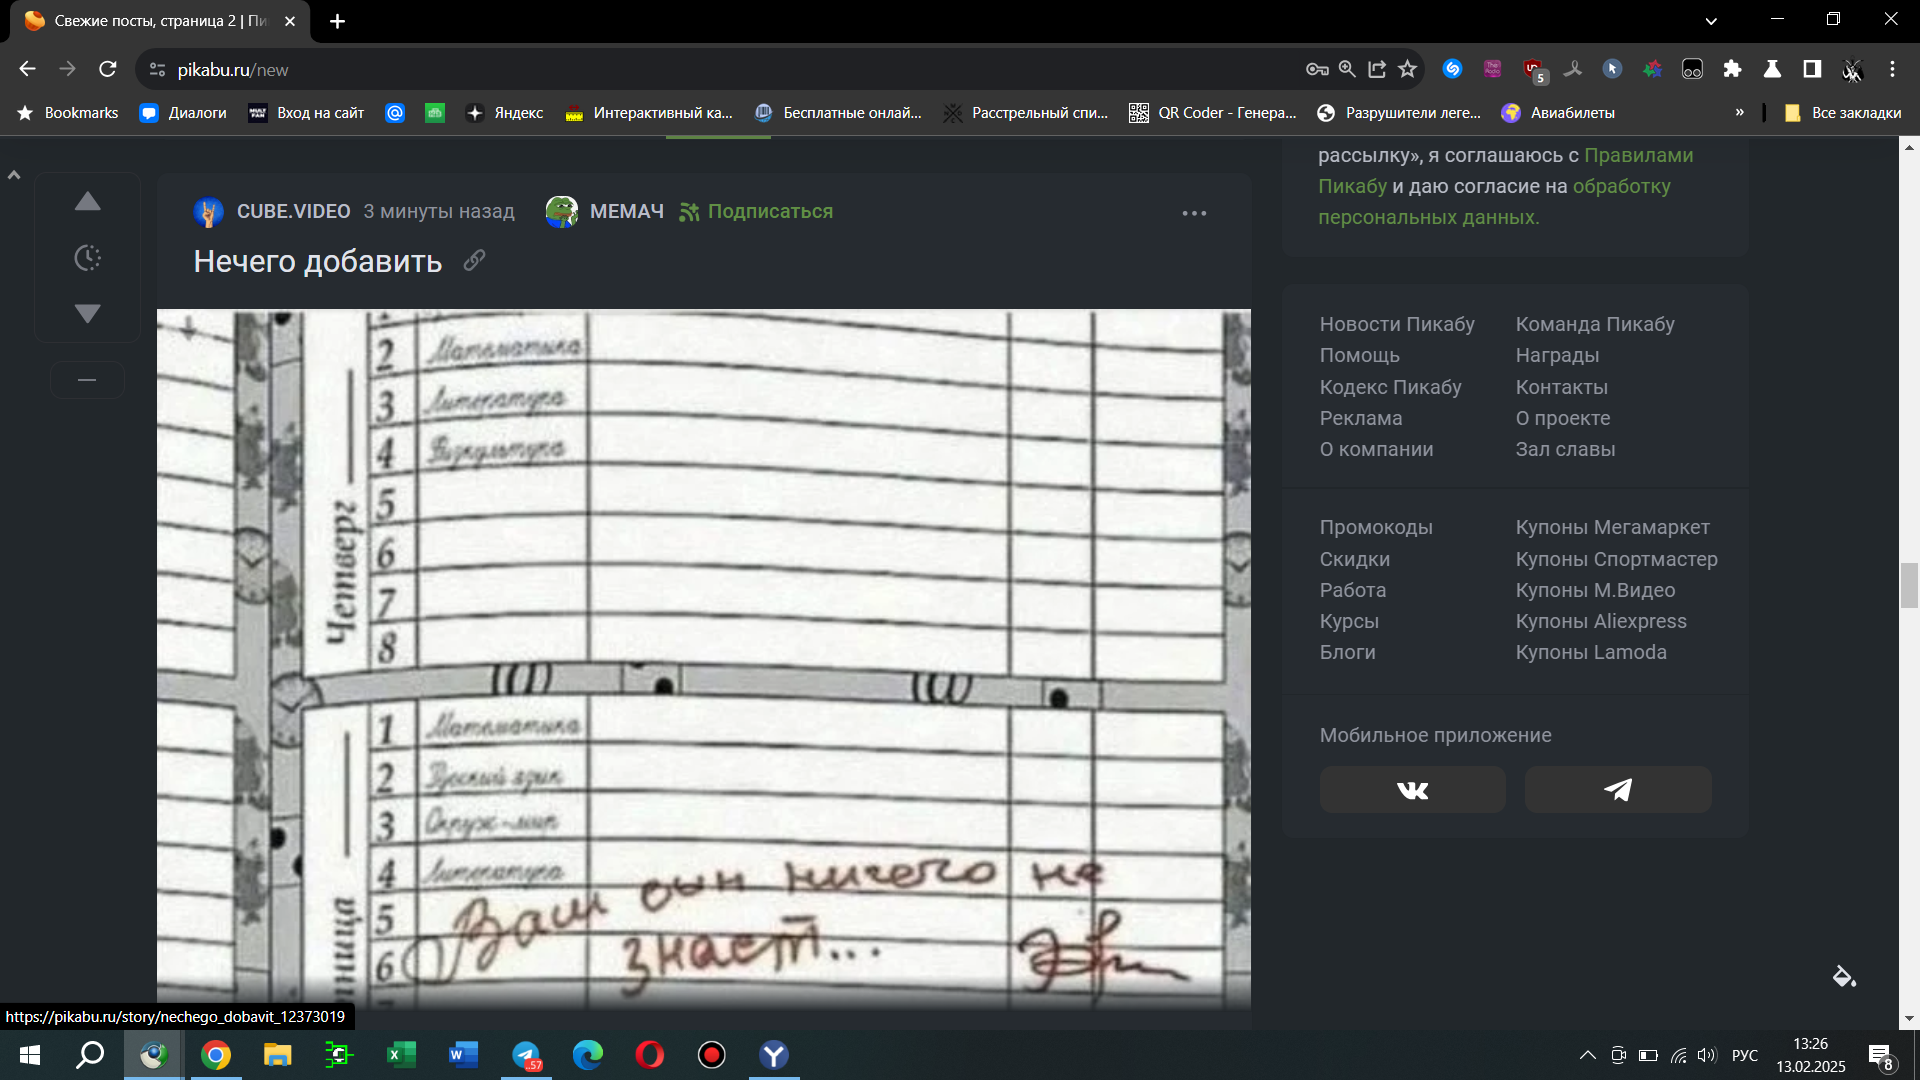Open VK mobile app link button
The image size is (1920, 1080).
(x=1412, y=790)
